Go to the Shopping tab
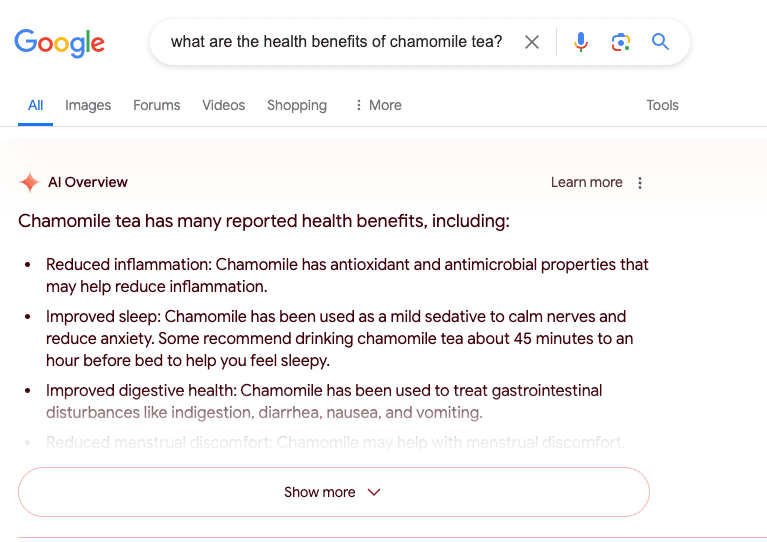The width and height of the screenshot is (767, 542). coord(297,105)
